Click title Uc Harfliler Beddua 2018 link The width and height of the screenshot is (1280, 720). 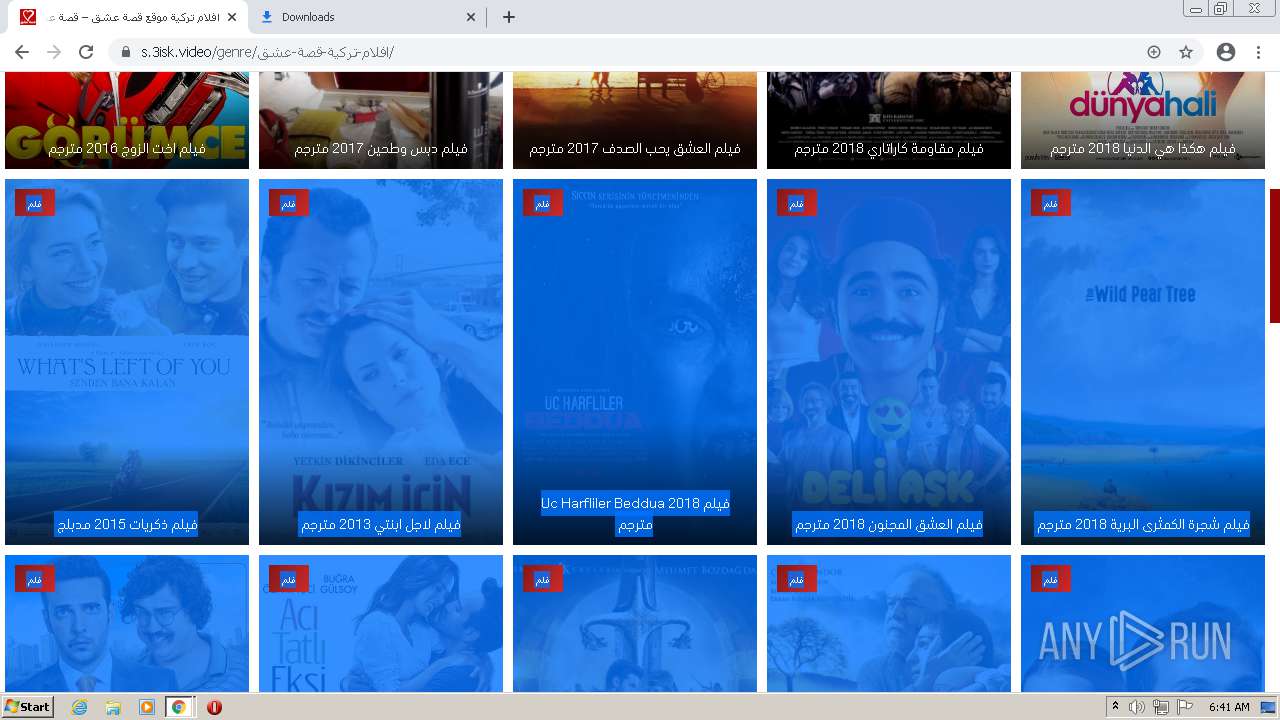click(635, 513)
